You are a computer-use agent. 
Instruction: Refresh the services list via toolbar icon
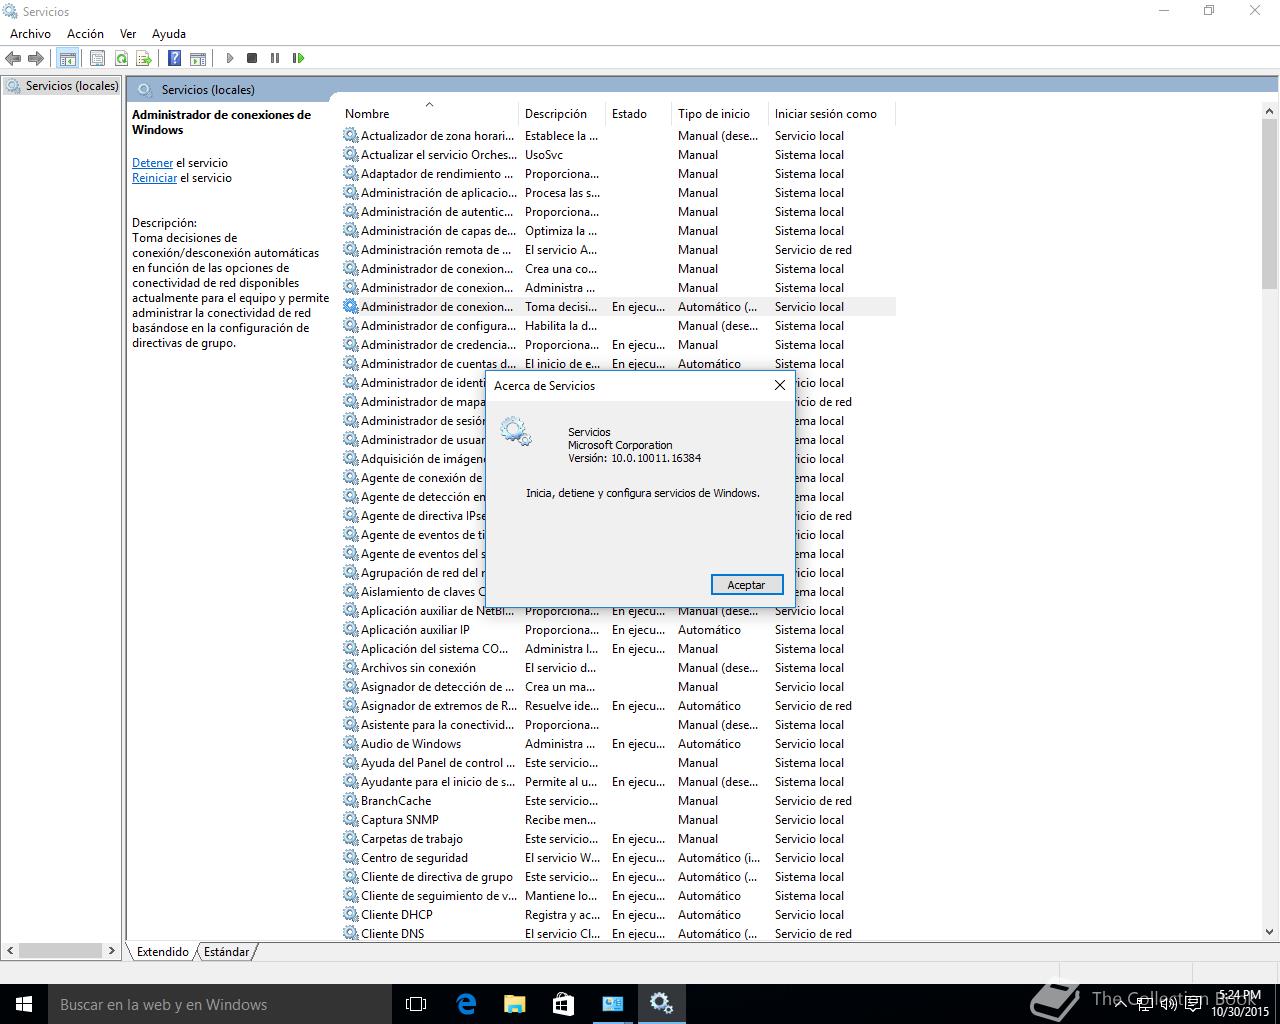(x=121, y=58)
